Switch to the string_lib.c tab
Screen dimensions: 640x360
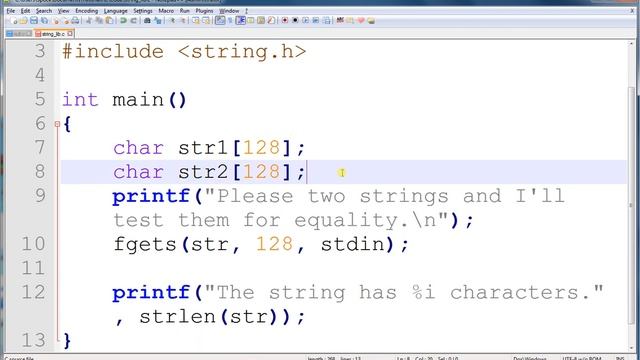(x=53, y=34)
